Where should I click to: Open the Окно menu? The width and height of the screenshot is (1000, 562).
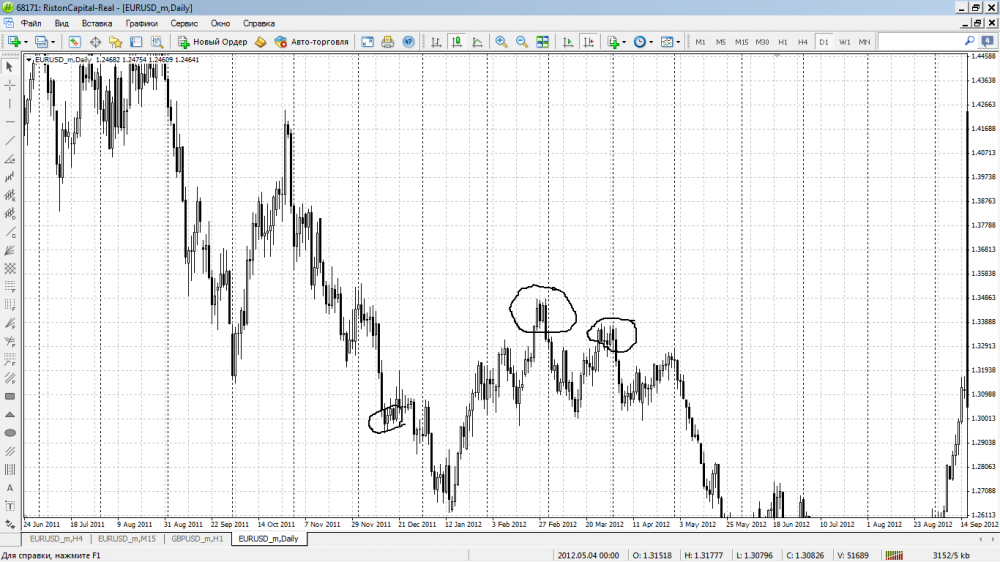[221, 24]
